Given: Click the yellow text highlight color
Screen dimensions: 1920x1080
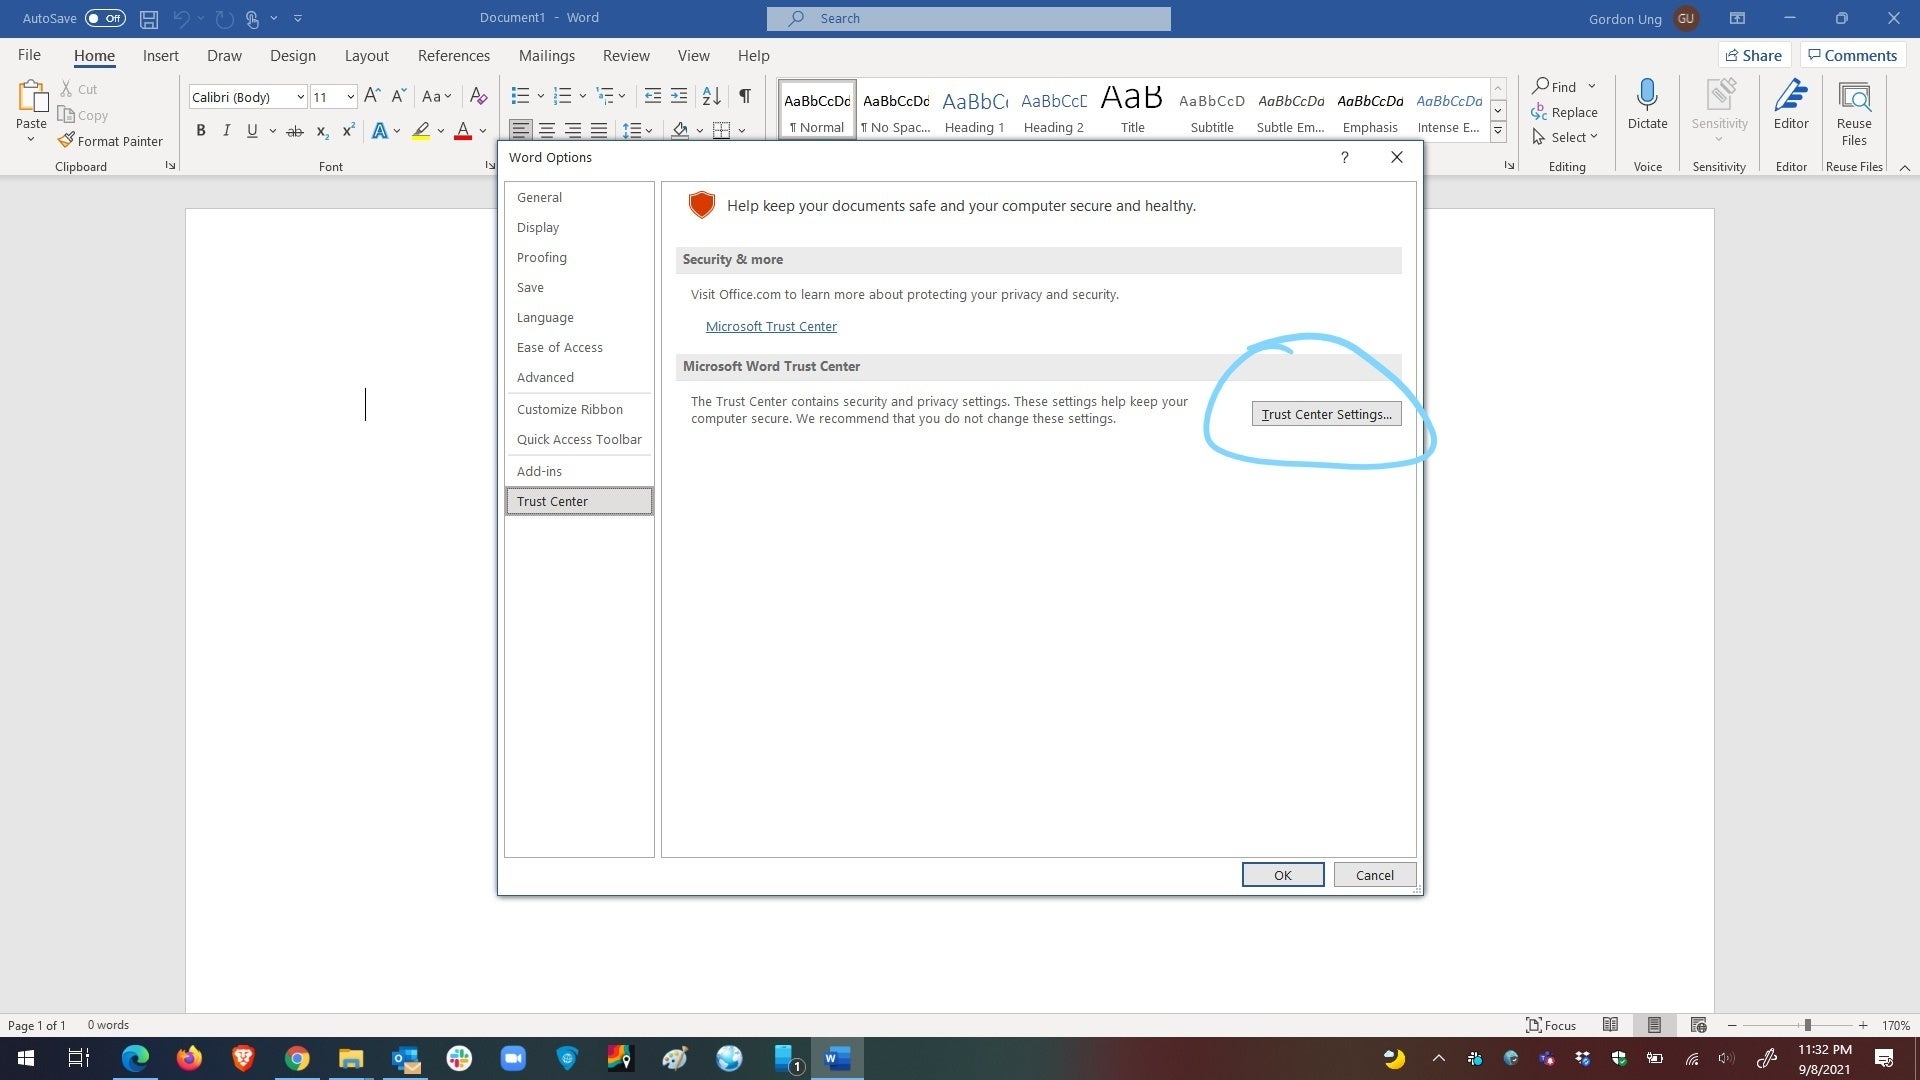Looking at the screenshot, I should tap(421, 131).
